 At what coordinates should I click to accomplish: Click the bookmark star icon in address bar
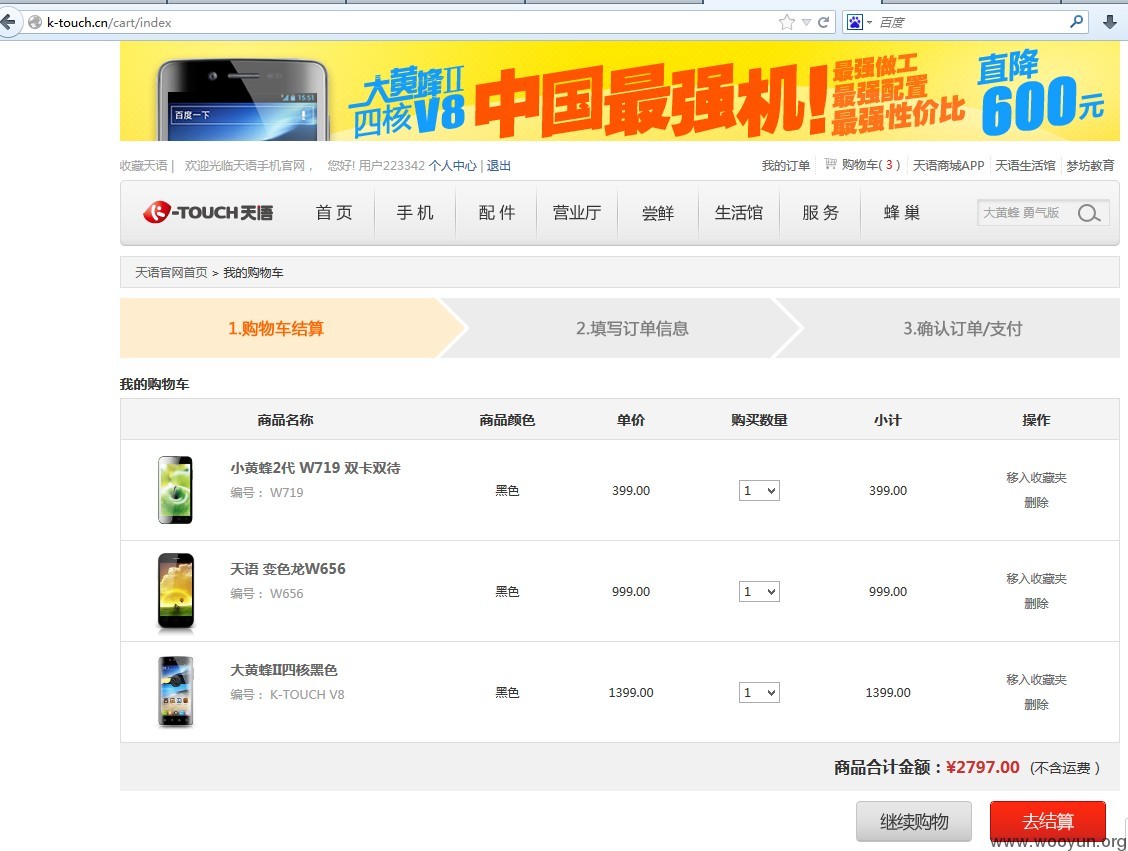click(786, 22)
